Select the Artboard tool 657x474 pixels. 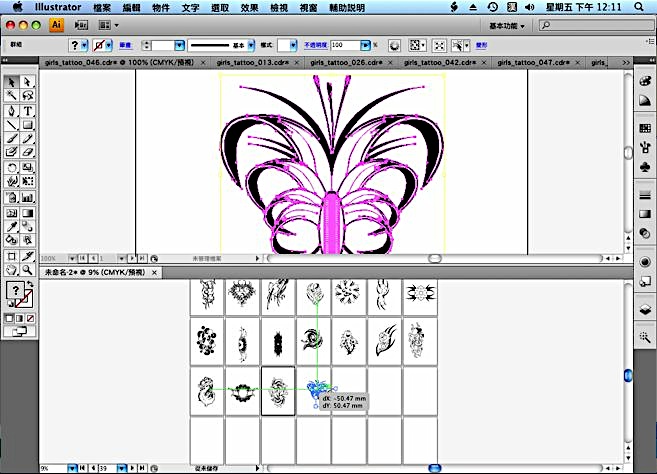(12, 256)
